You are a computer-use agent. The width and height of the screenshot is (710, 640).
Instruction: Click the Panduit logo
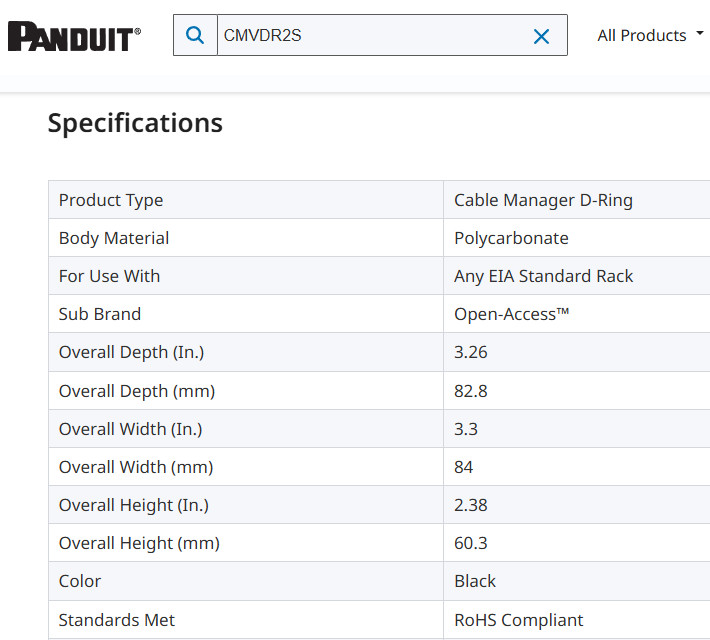[74, 36]
